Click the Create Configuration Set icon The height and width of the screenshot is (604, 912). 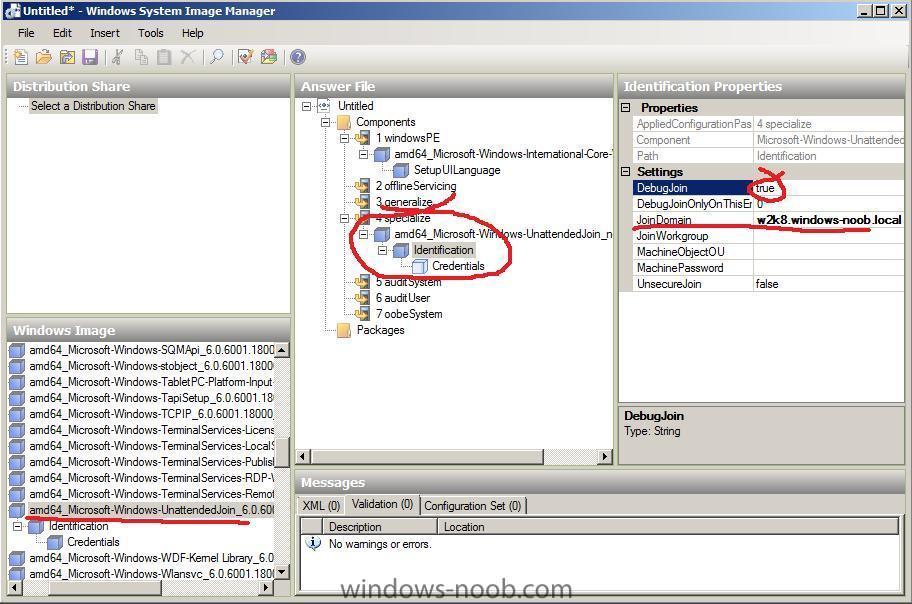[x=269, y=57]
